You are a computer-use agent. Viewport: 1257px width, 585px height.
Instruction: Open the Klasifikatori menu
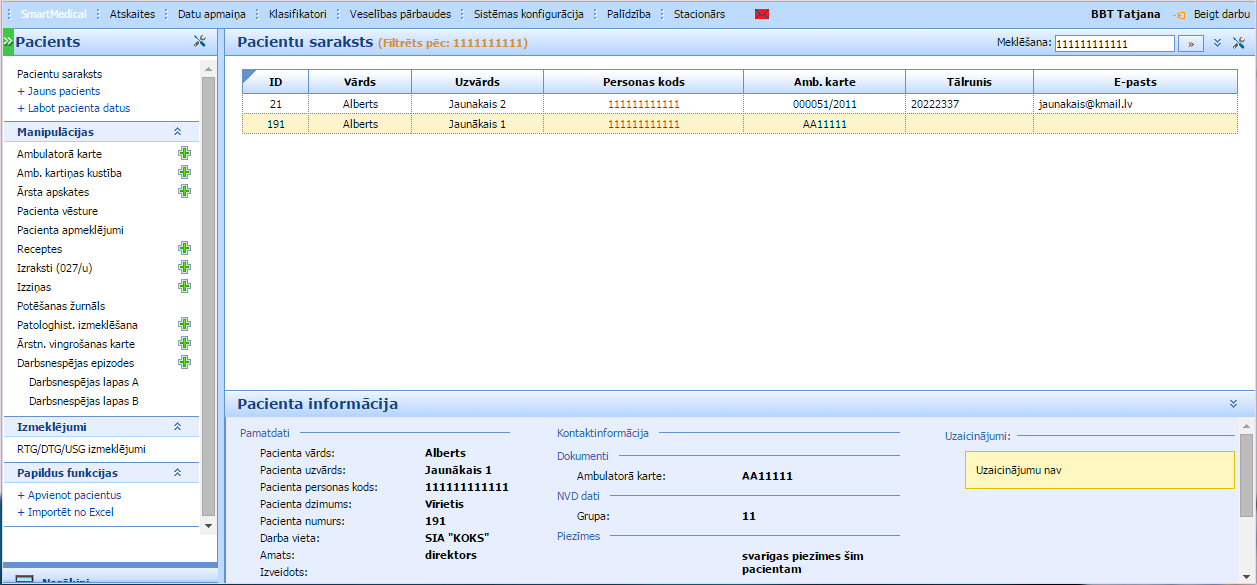tap(297, 15)
